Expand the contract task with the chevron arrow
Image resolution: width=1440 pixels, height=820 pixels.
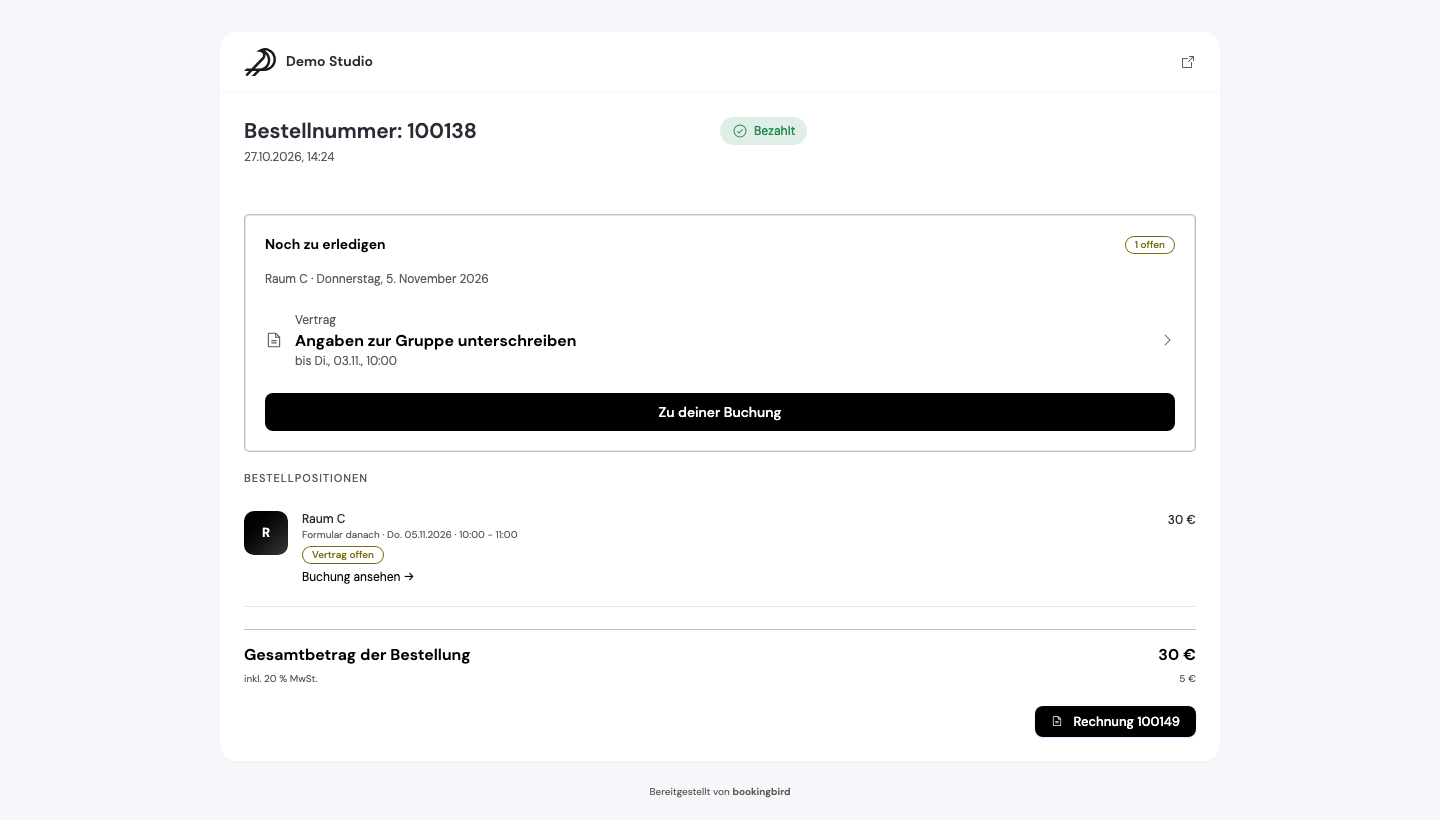tap(1167, 340)
